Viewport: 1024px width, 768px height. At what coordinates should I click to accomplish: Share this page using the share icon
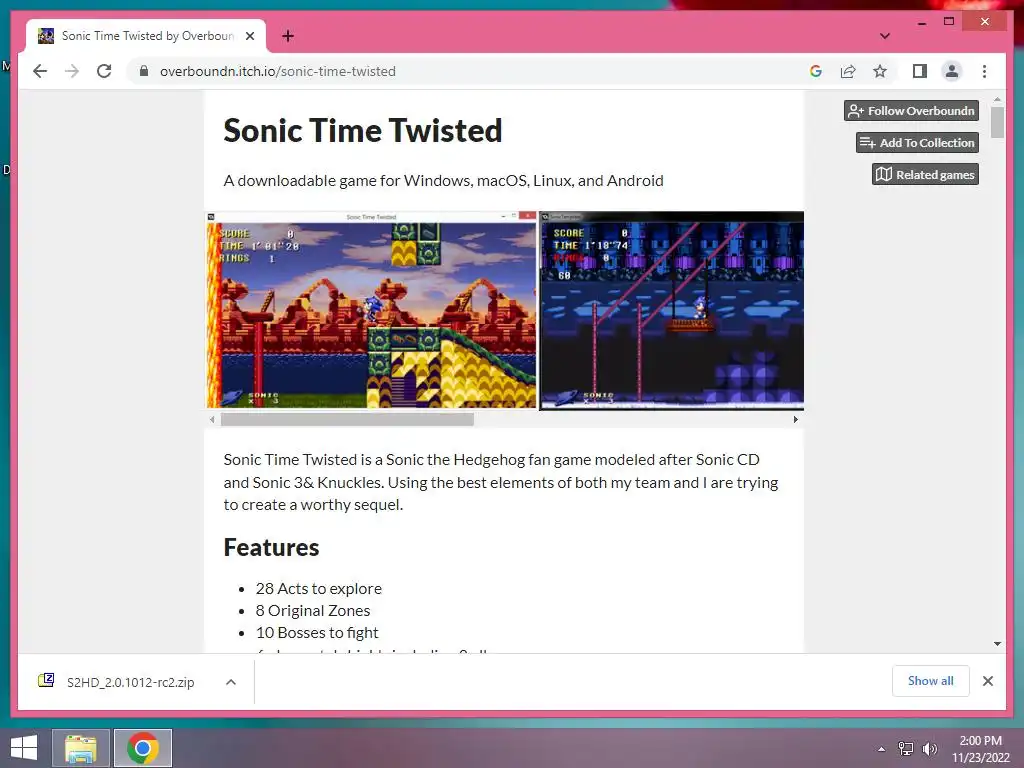(848, 71)
